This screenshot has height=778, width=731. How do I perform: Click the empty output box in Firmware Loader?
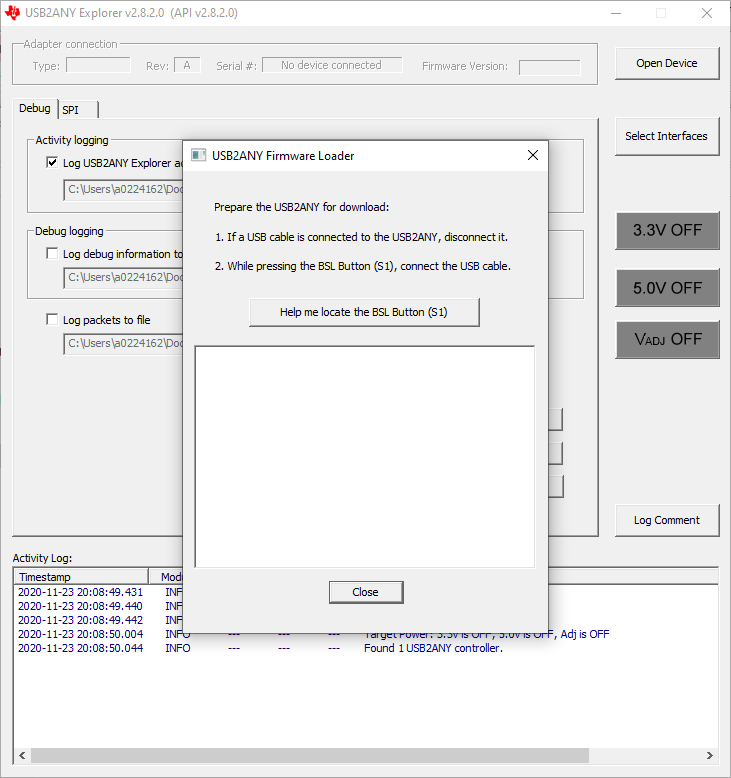pyautogui.click(x=365, y=456)
